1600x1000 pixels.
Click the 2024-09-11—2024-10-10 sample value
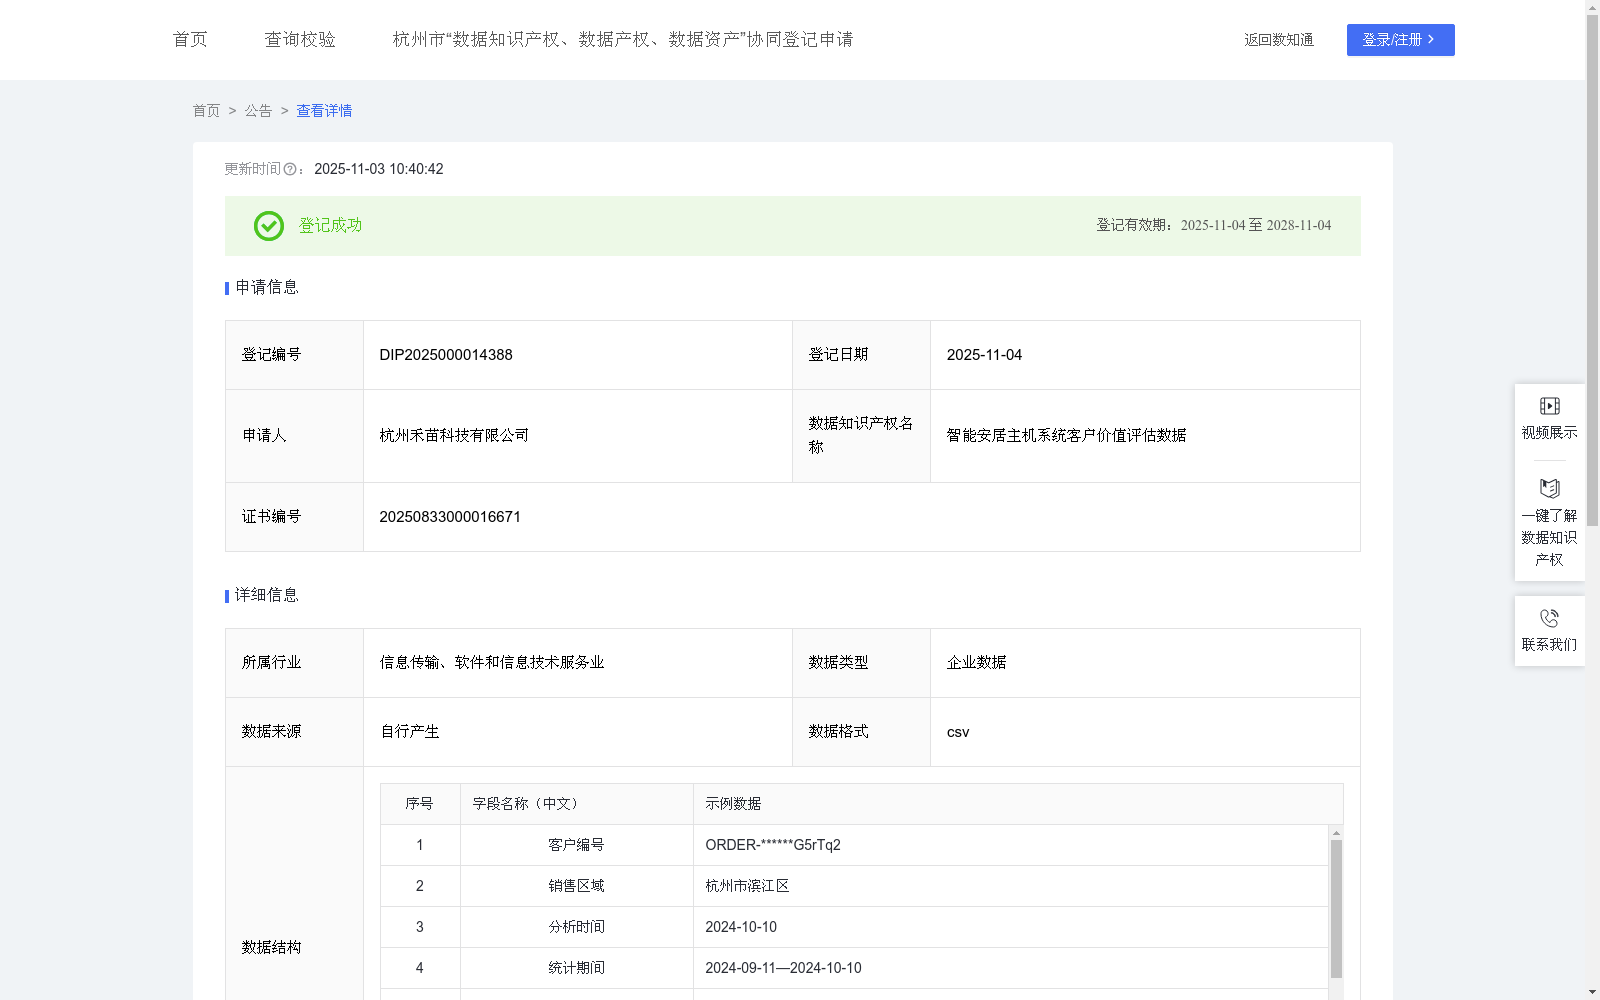783,968
